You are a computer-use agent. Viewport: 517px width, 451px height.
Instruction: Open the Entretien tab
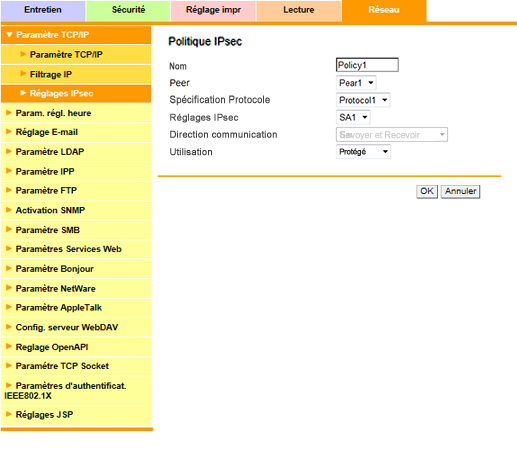pyautogui.click(x=43, y=11)
